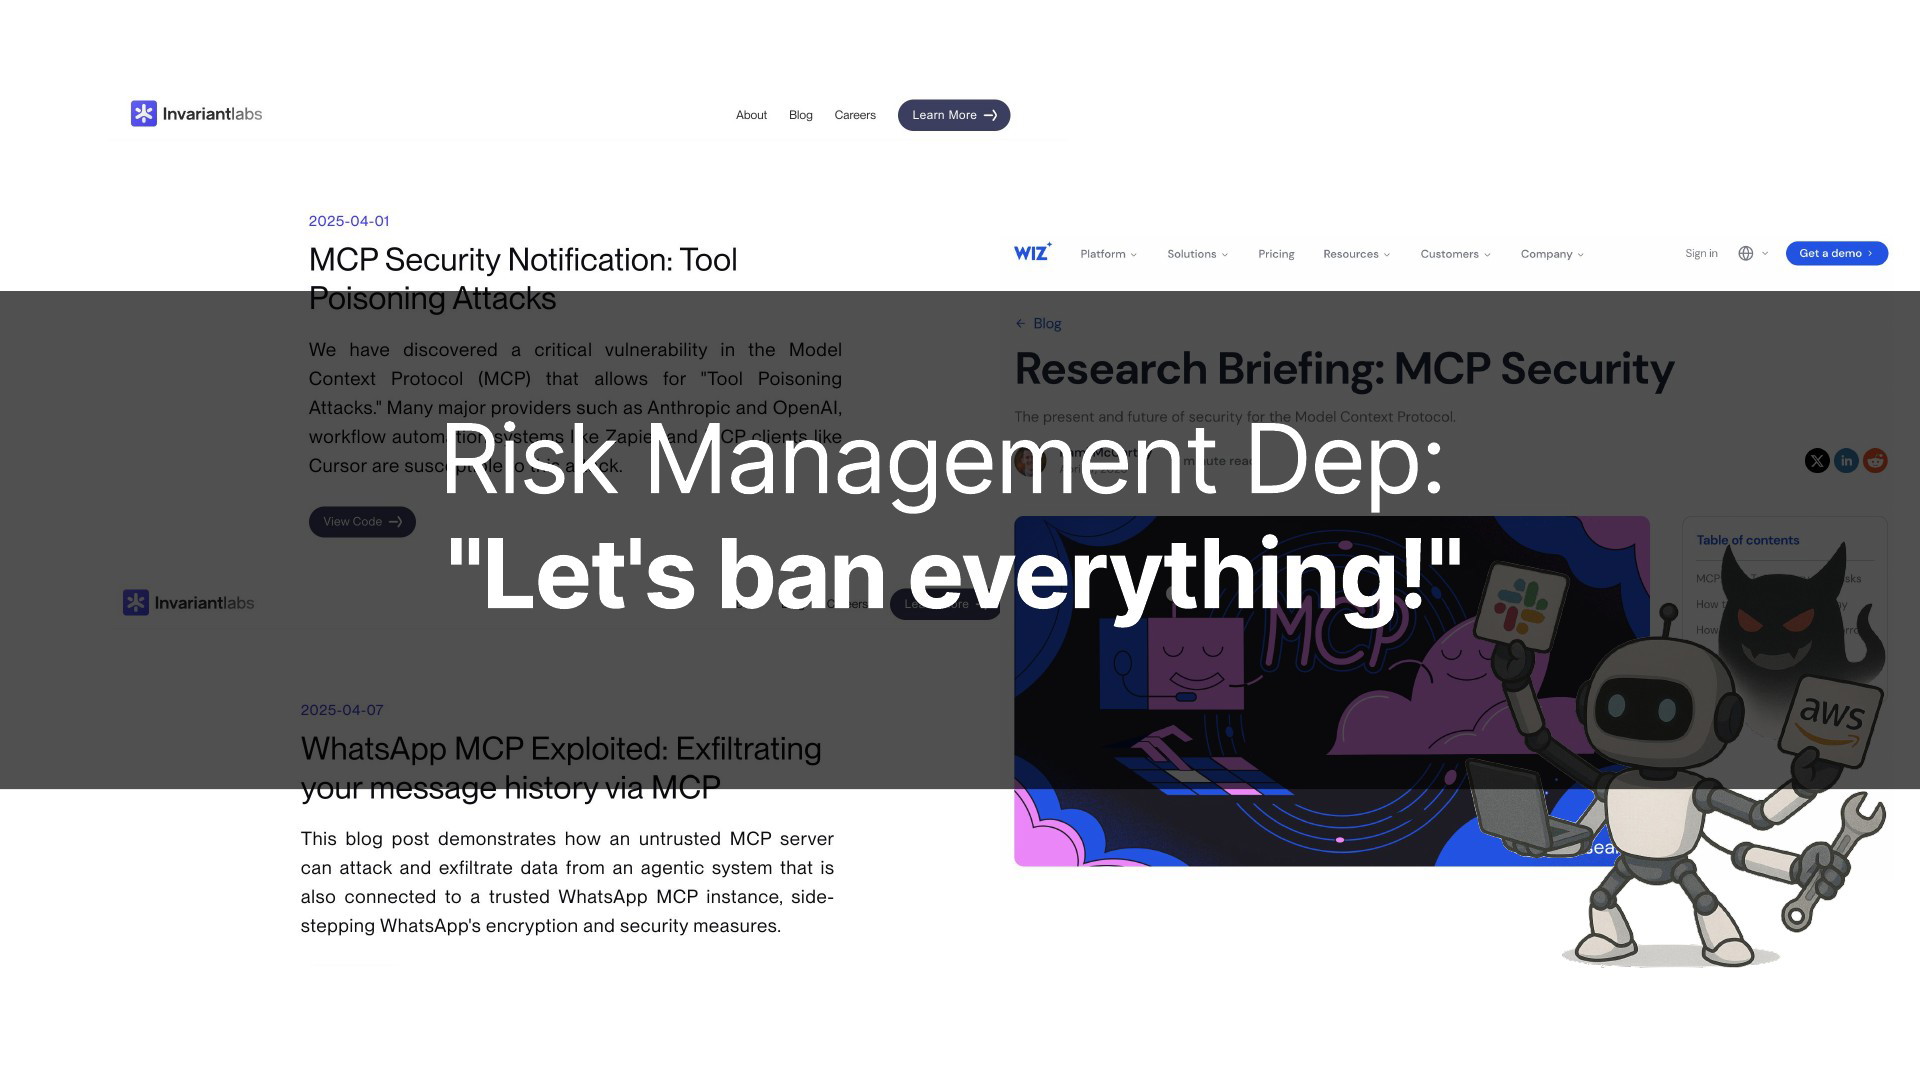The width and height of the screenshot is (1920, 1080).
Task: Open the Pricing page on Wiz
Action: click(1276, 254)
